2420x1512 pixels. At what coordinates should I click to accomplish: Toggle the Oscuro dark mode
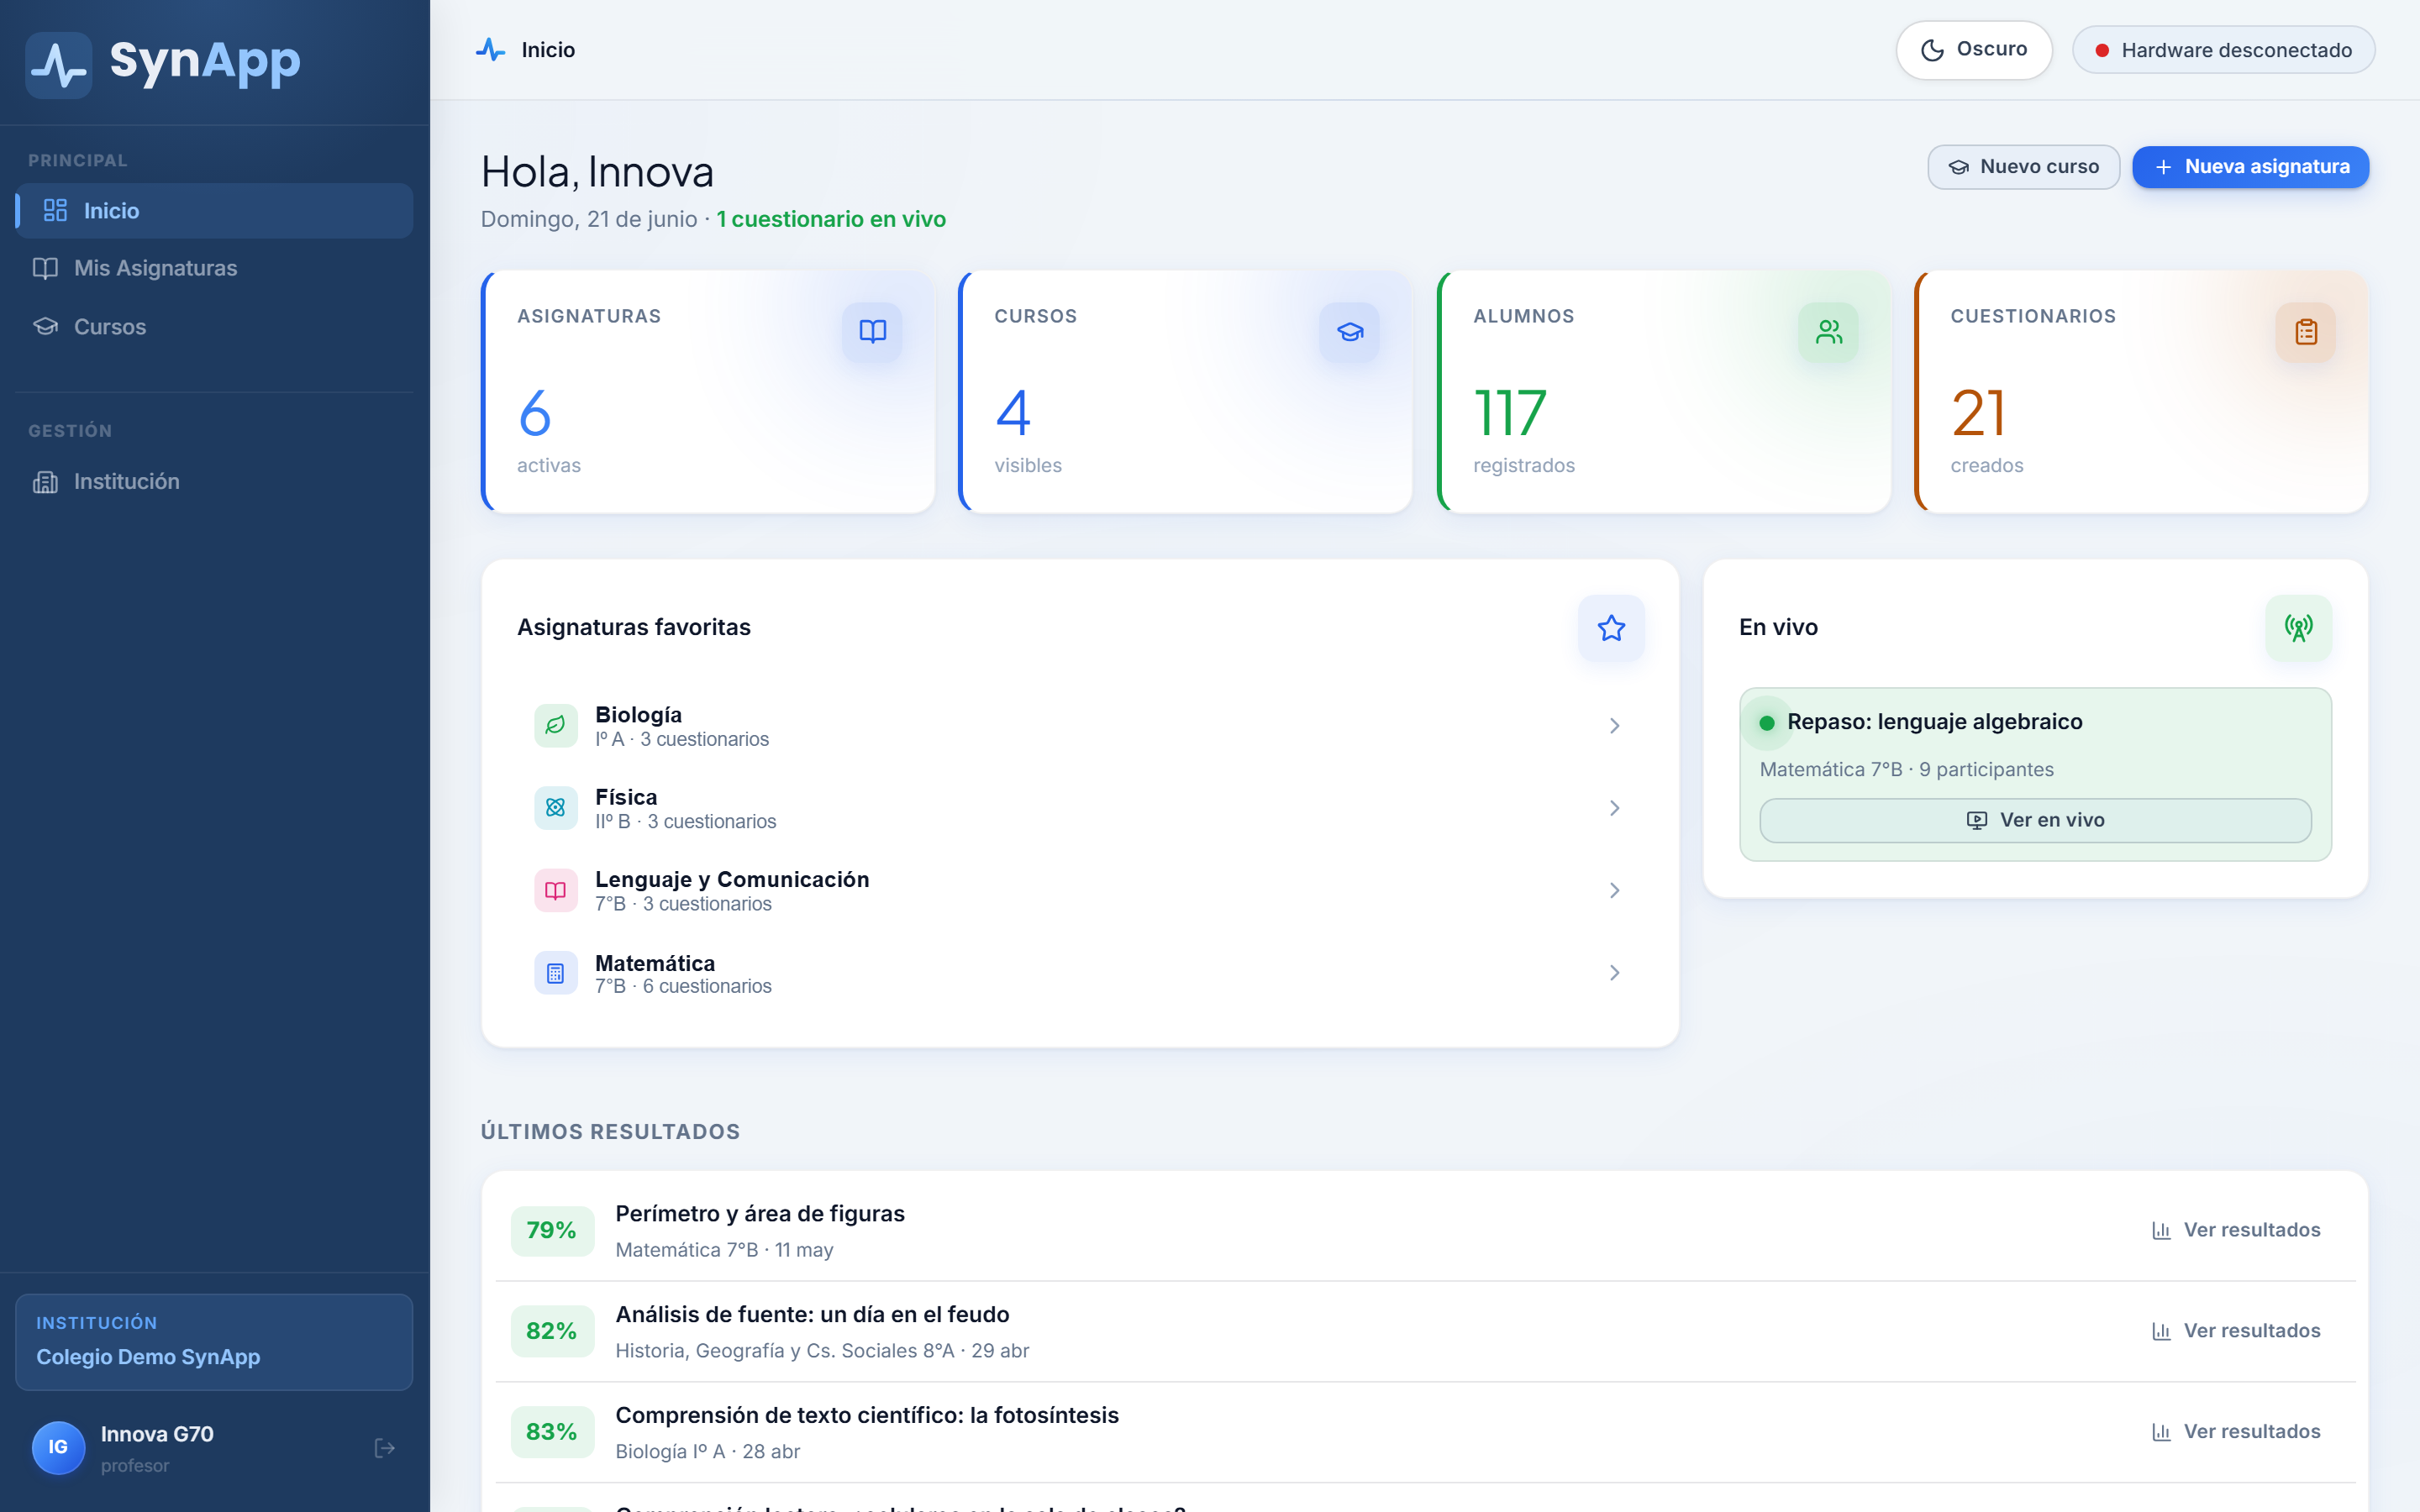1974,50
